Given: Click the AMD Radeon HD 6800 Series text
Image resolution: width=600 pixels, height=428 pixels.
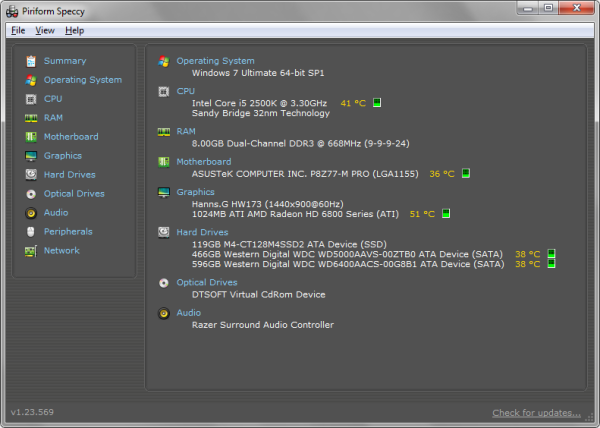Looking at the screenshot, I should [295, 214].
